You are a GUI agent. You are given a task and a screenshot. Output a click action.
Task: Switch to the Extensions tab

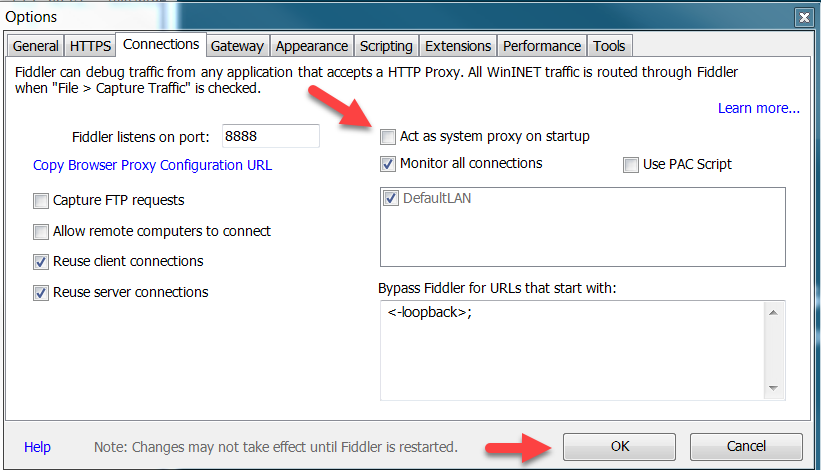pyautogui.click(x=458, y=46)
